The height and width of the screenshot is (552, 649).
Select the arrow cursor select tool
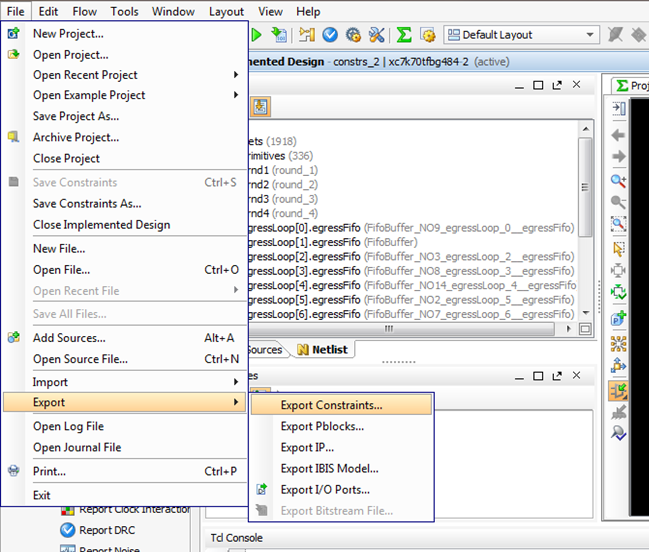tap(619, 249)
